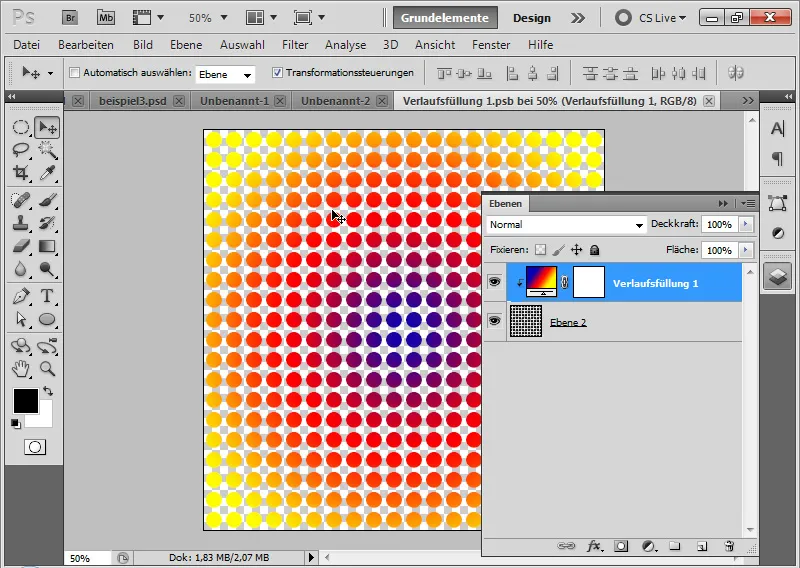Hide the Verlaufsfüllung 1 layer
This screenshot has width=800, height=568.
point(494,282)
